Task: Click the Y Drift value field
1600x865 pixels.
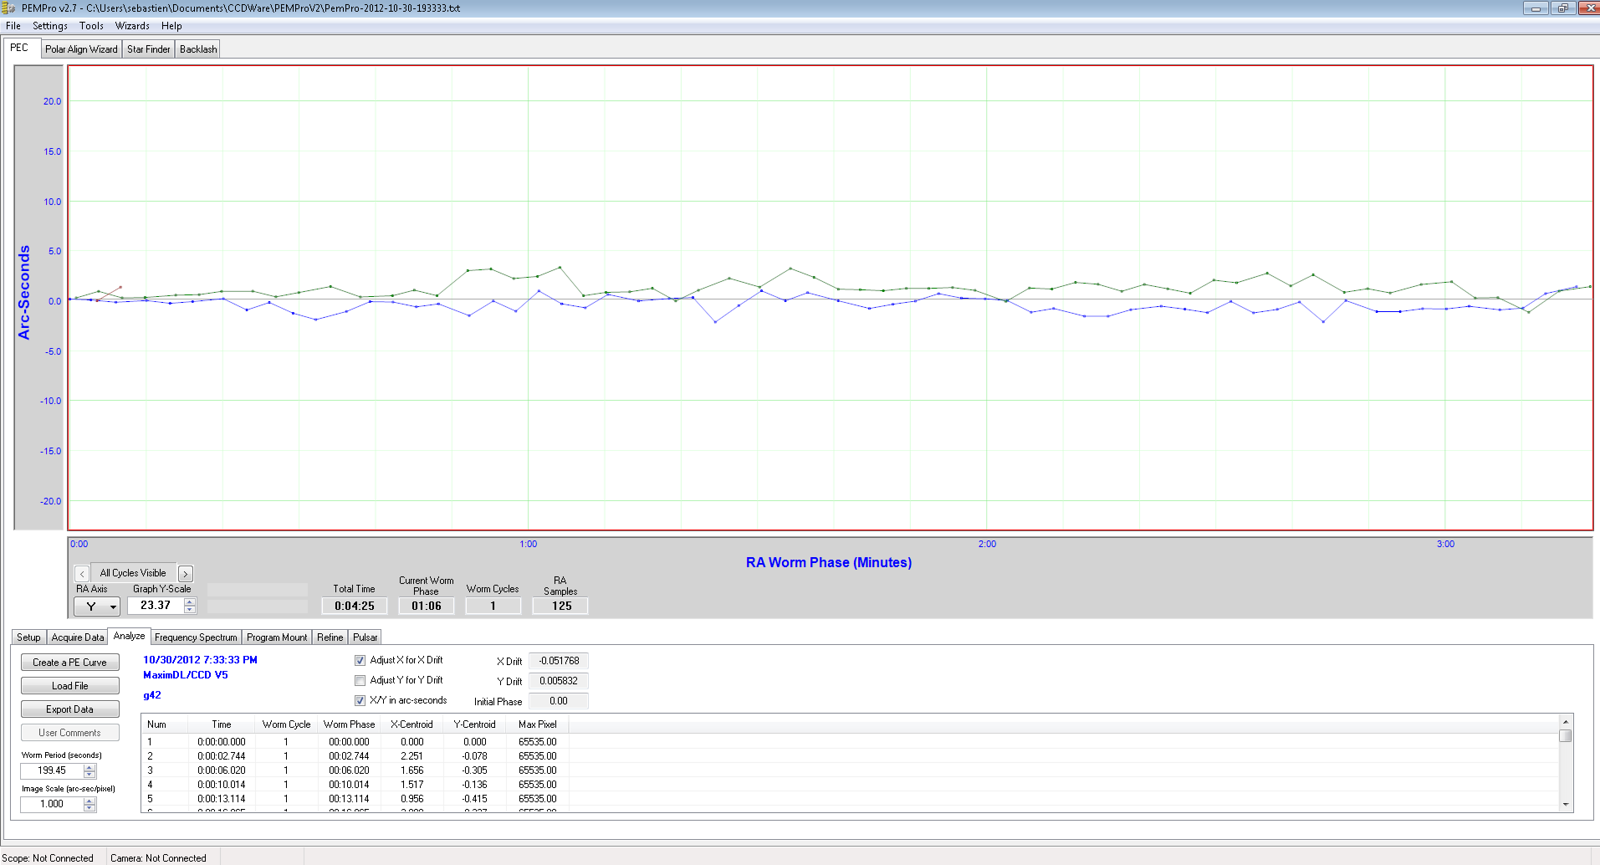Action: pyautogui.click(x=558, y=681)
